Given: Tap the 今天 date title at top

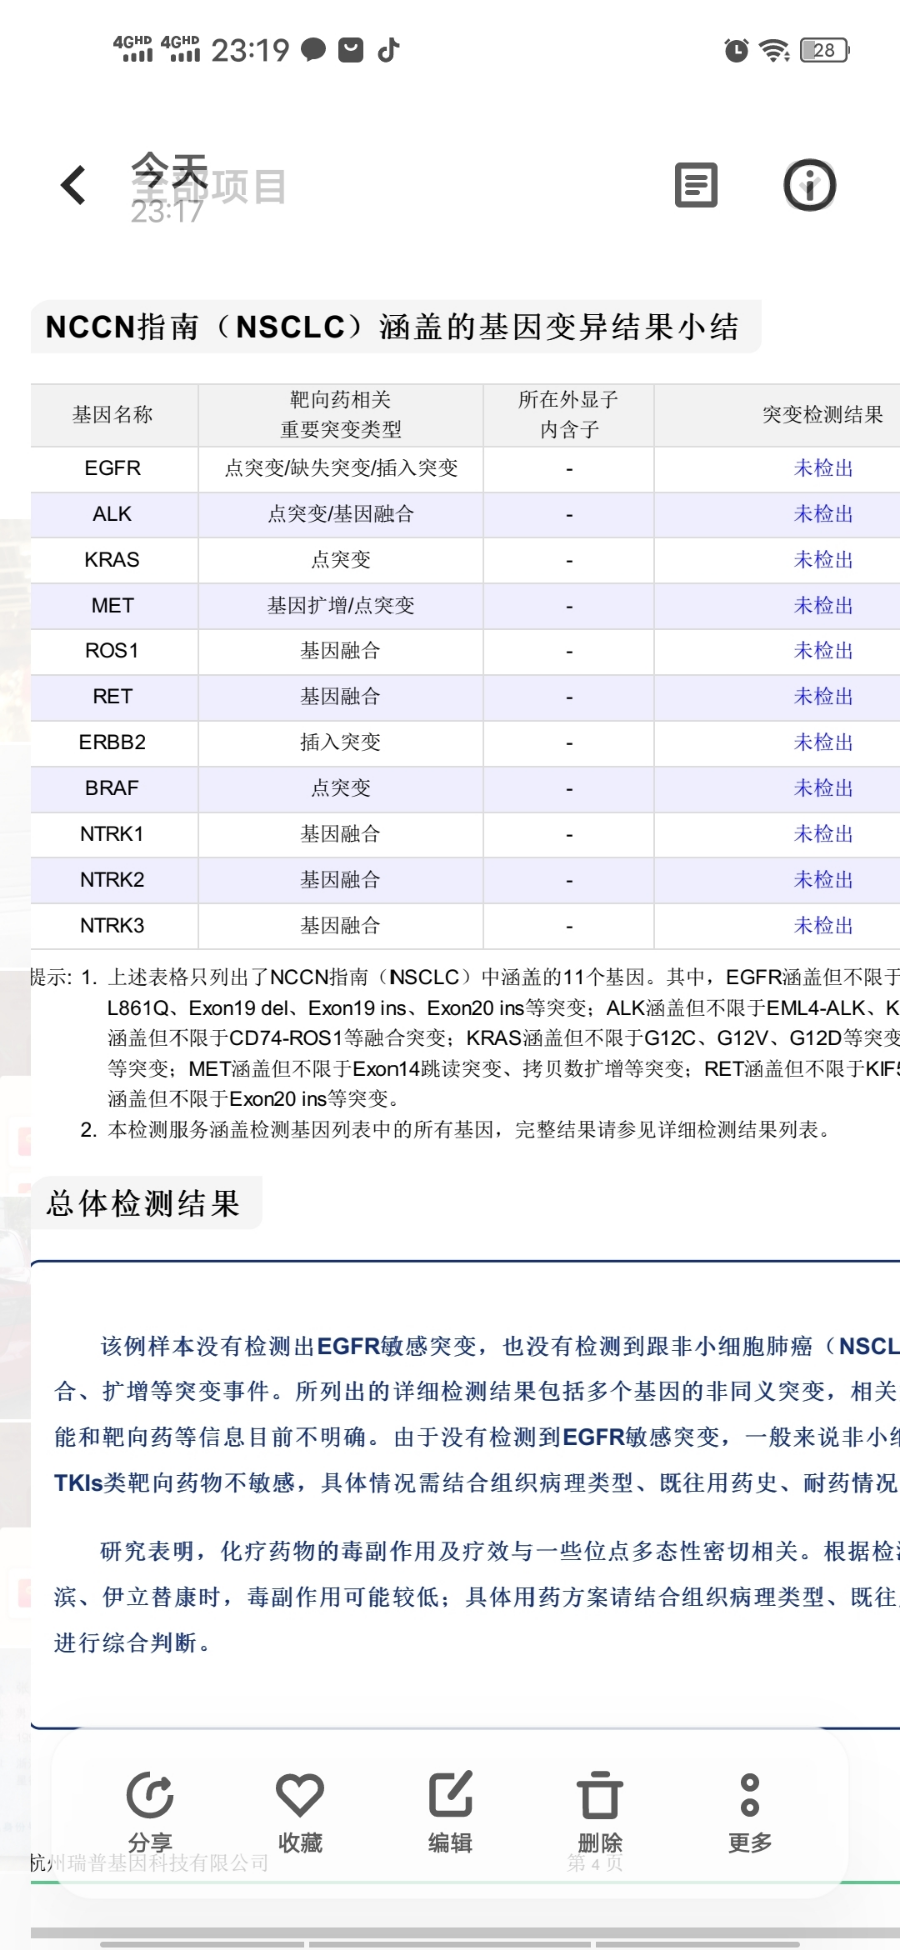Looking at the screenshot, I should pos(170,170).
